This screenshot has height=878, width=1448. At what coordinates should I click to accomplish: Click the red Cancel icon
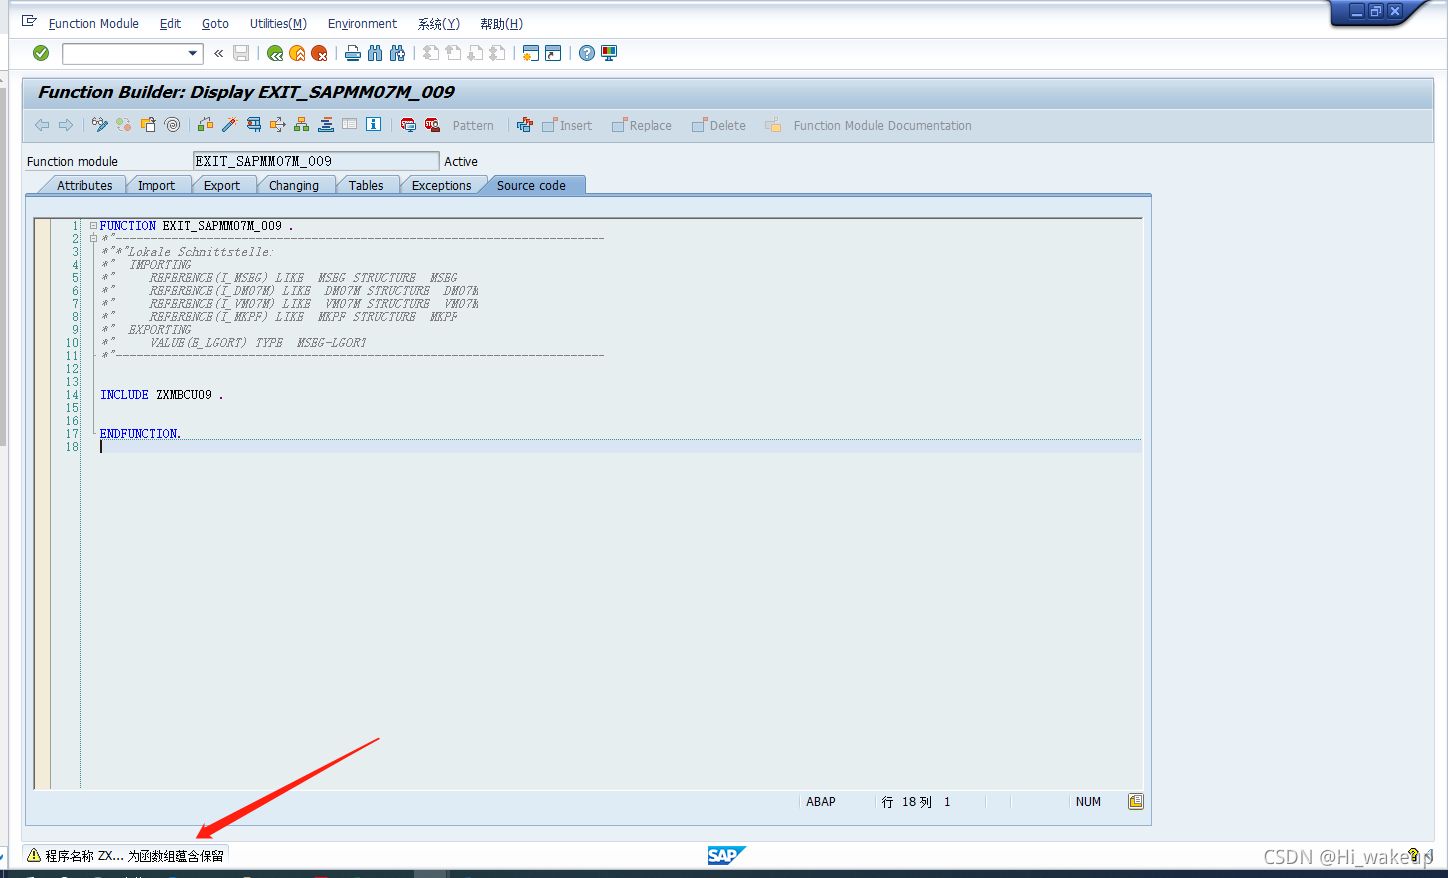pyautogui.click(x=319, y=53)
